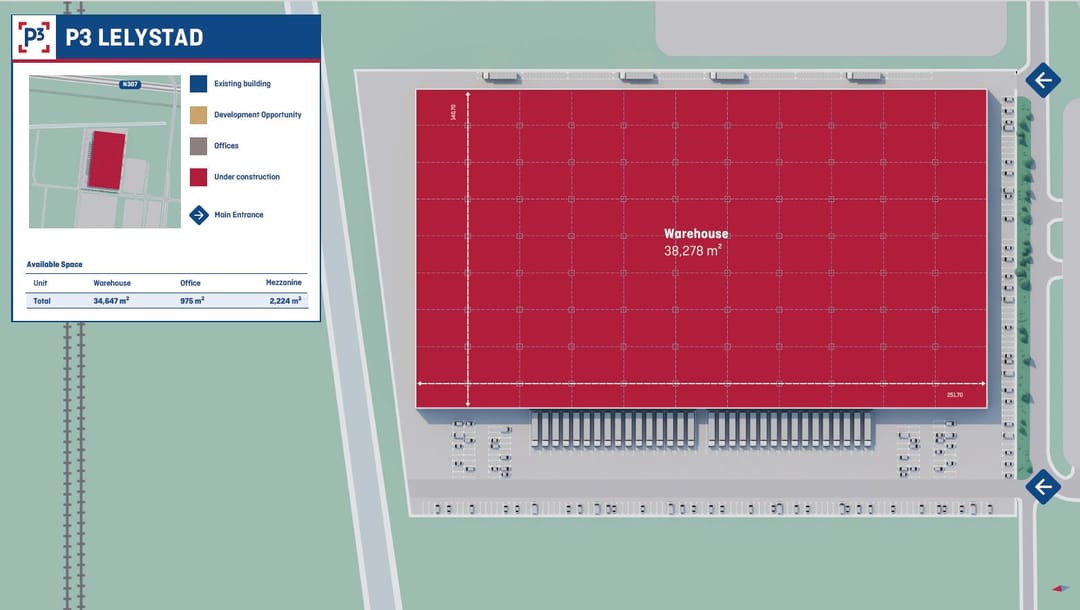Click the 34,647 m² warehouse value
This screenshot has width=1080, height=610.
click(111, 300)
